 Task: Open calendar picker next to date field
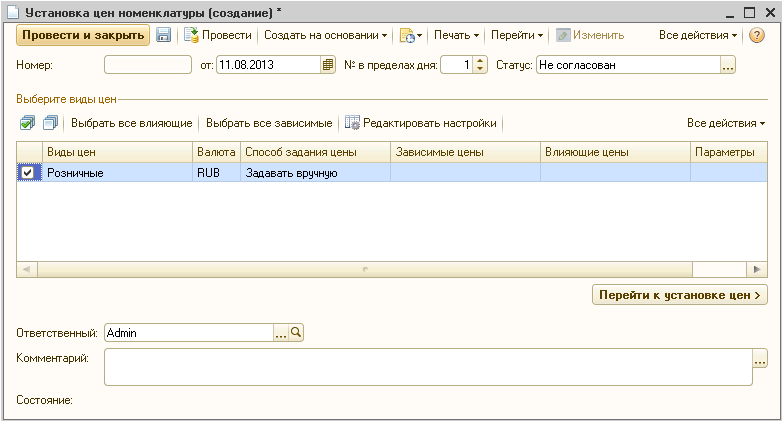click(x=328, y=65)
